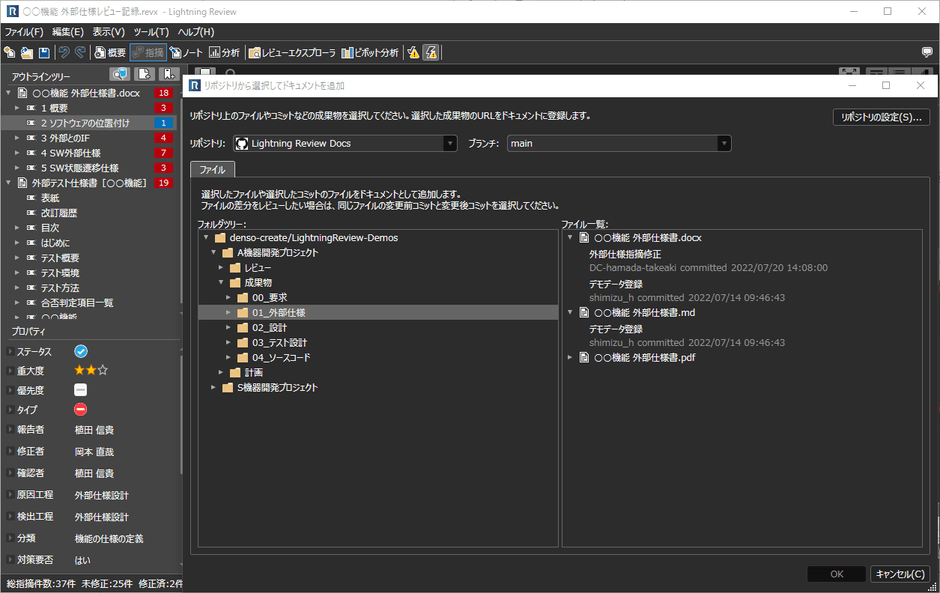This screenshot has width=940, height=593.
Task: Open the 分析 view
Action: tap(225, 52)
